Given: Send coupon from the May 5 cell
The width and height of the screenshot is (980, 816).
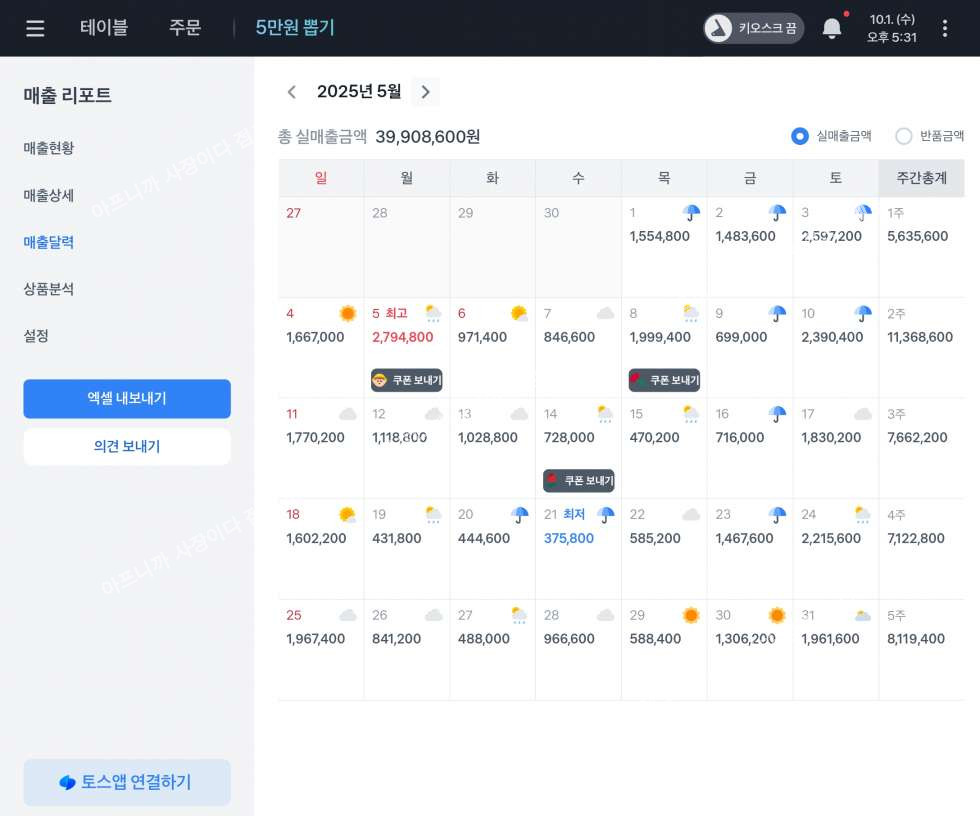Looking at the screenshot, I should tap(406, 380).
